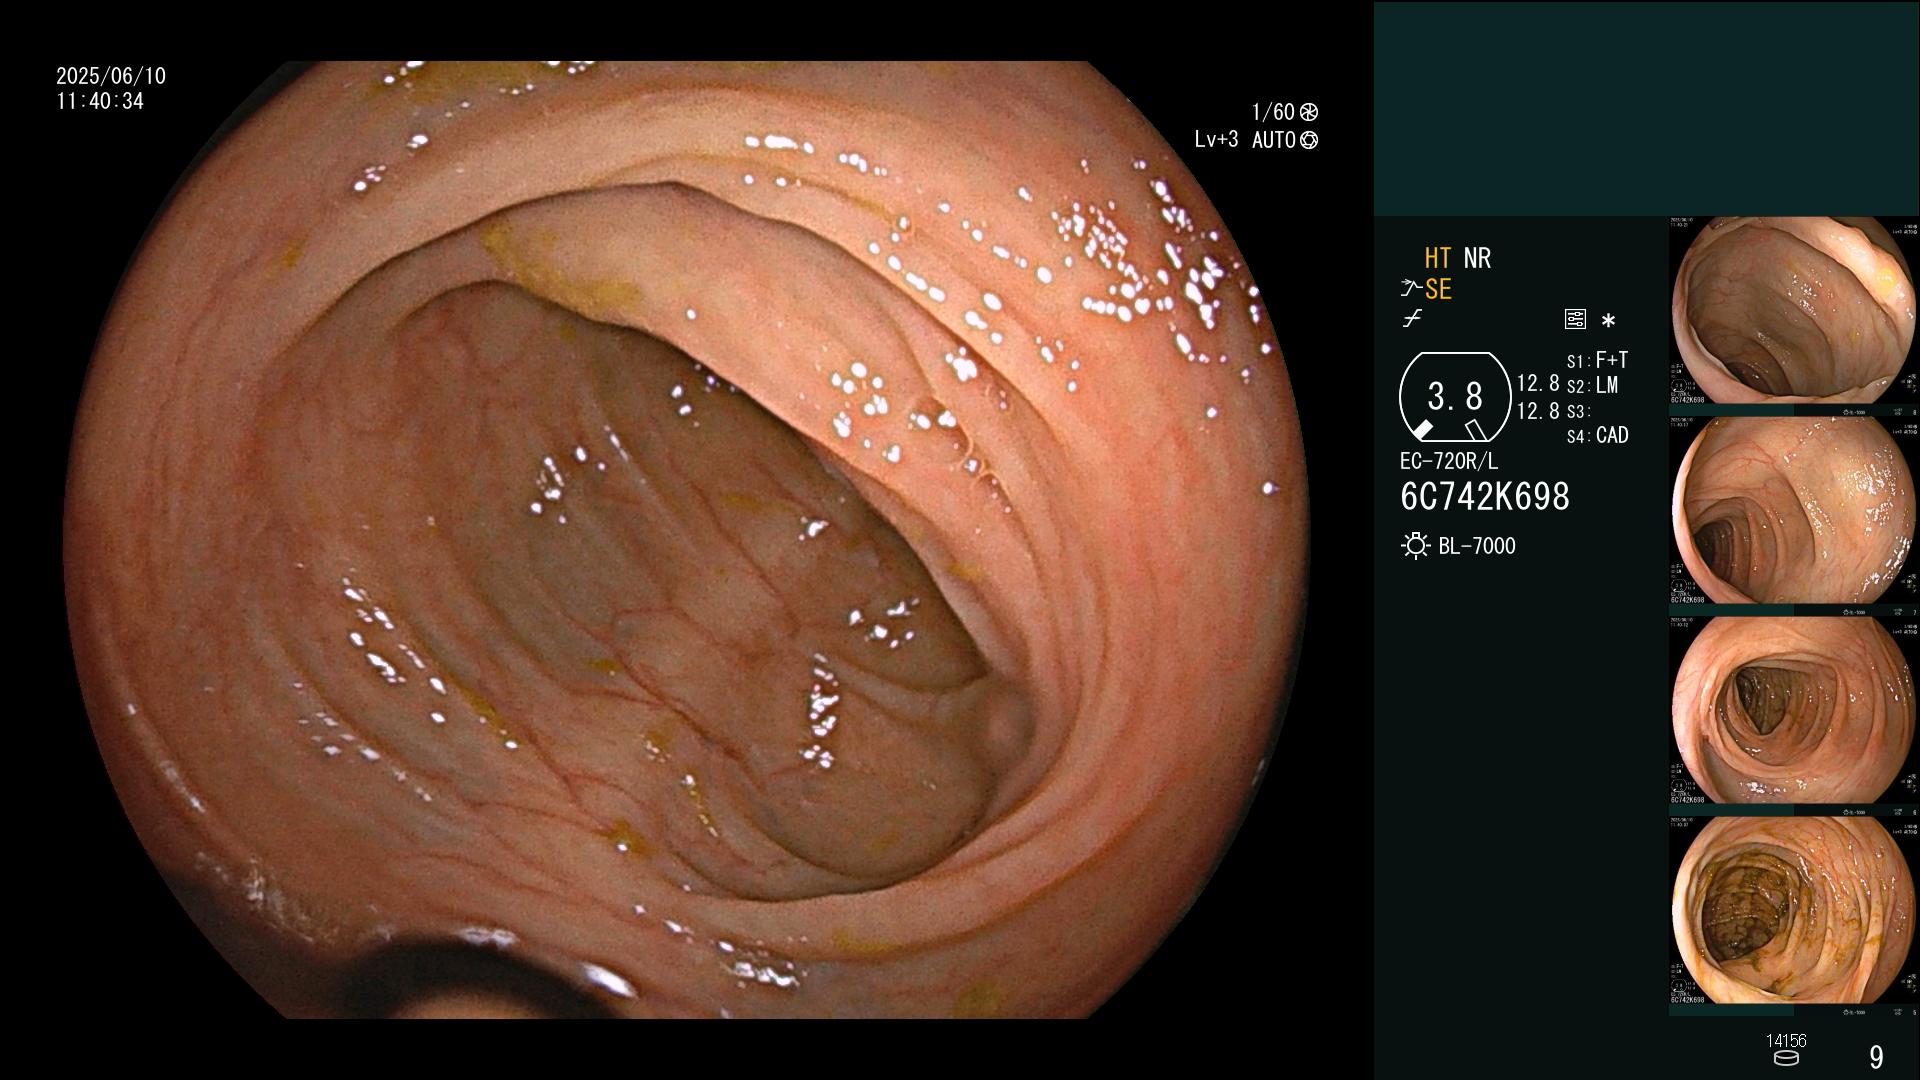Click the shutter icon beside 1/60
Viewport: 1920px width, 1080px height.
(1309, 112)
